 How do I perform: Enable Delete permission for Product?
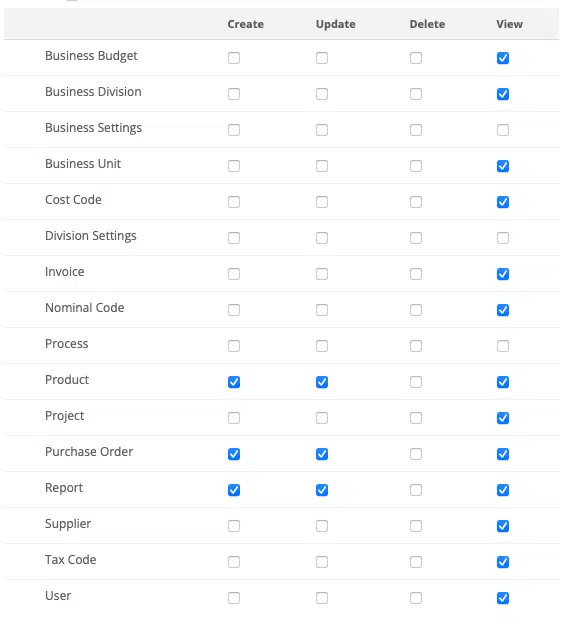pyautogui.click(x=416, y=382)
